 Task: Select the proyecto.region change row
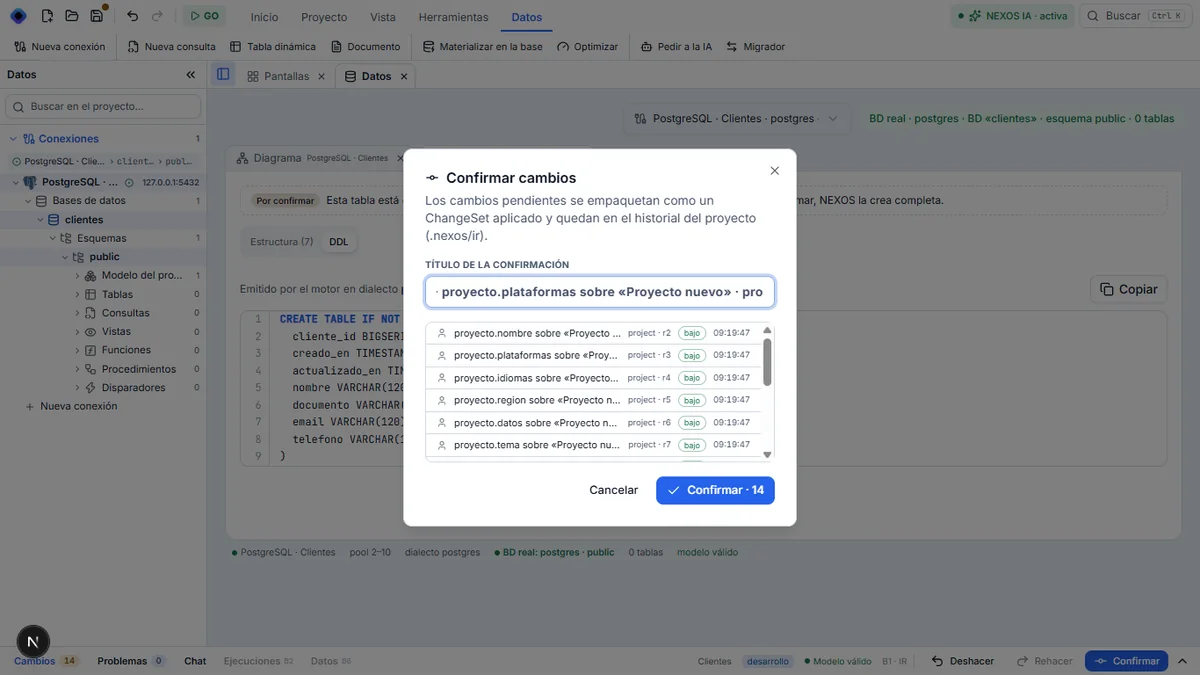(594, 400)
